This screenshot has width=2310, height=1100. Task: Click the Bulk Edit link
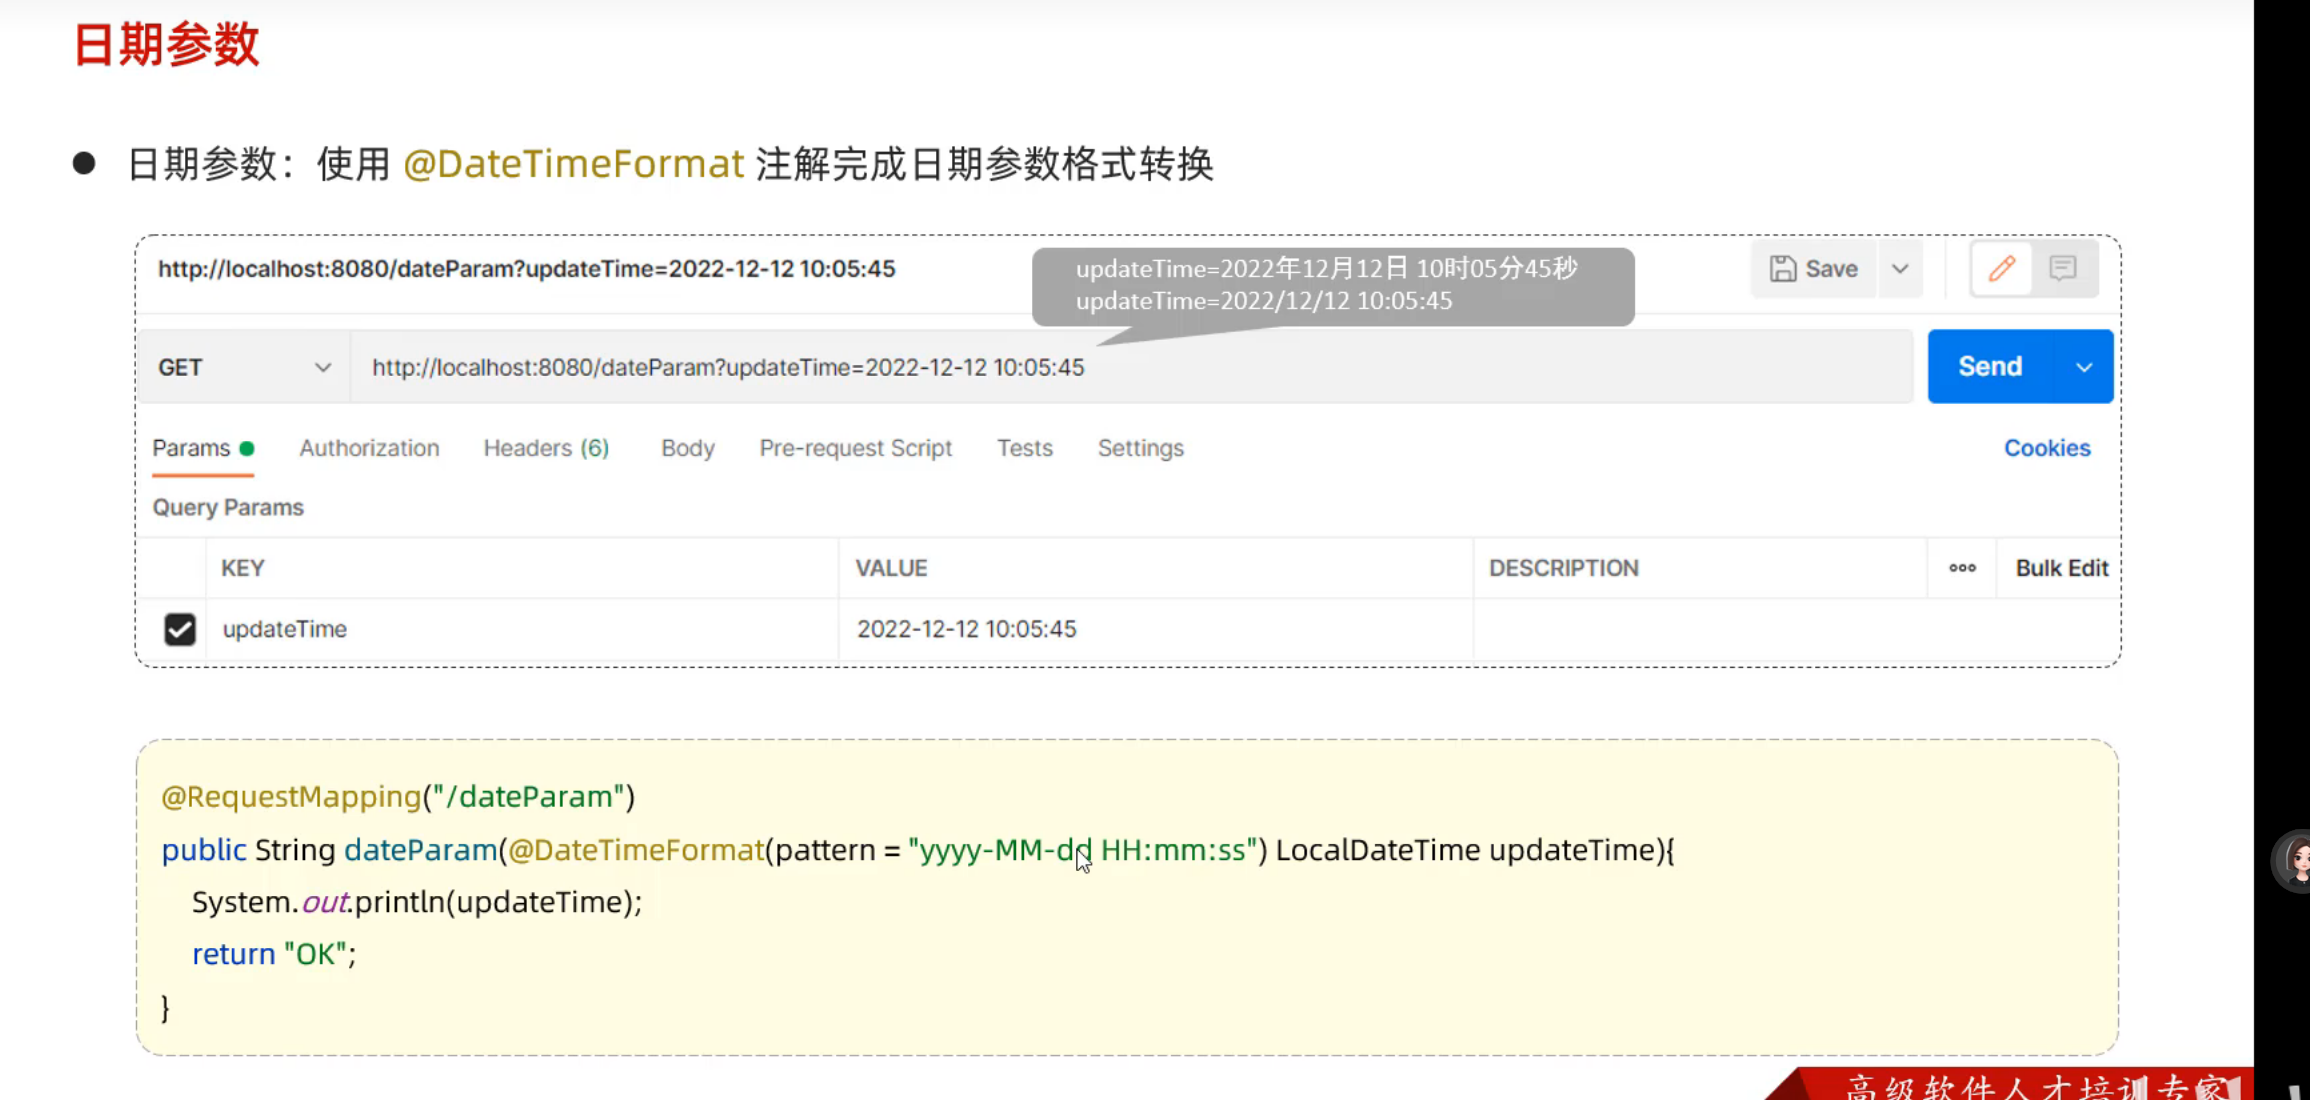(x=2061, y=568)
